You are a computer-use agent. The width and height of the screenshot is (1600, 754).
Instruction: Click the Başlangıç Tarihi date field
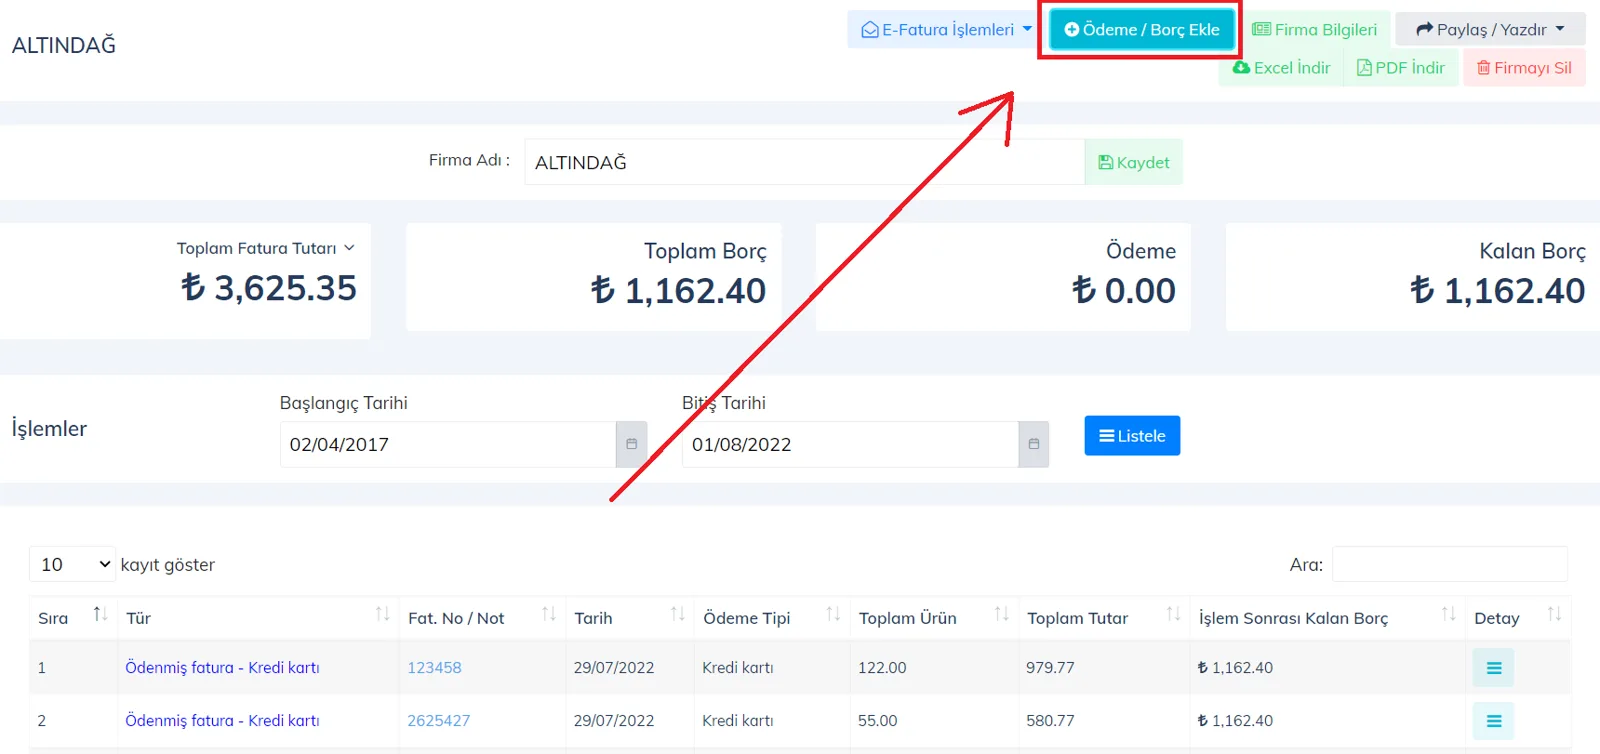point(448,444)
